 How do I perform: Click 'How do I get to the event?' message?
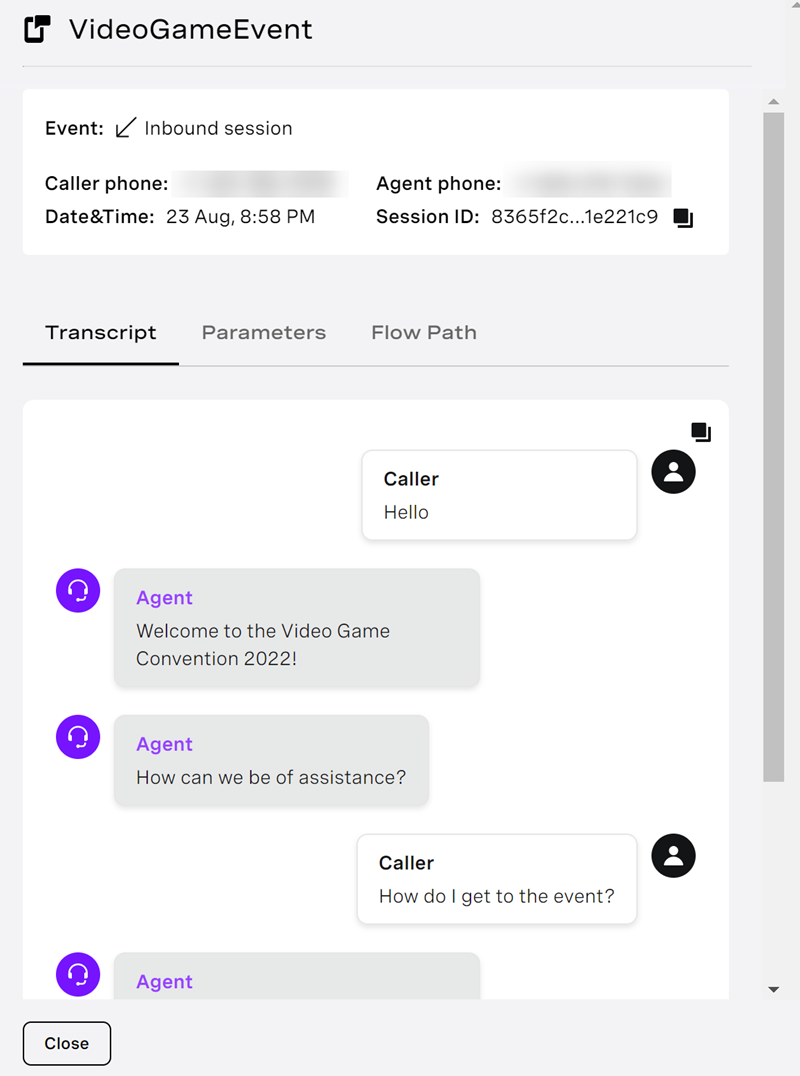coord(497,879)
